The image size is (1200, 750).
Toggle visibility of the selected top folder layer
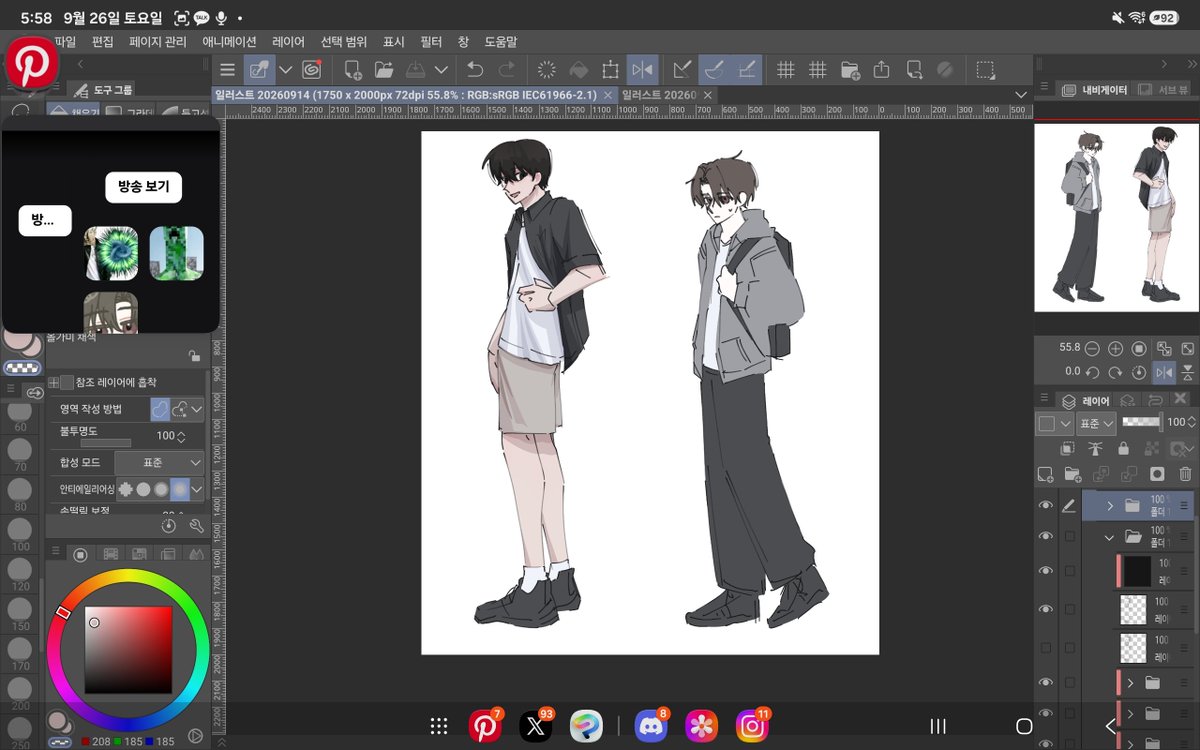[x=1046, y=506]
